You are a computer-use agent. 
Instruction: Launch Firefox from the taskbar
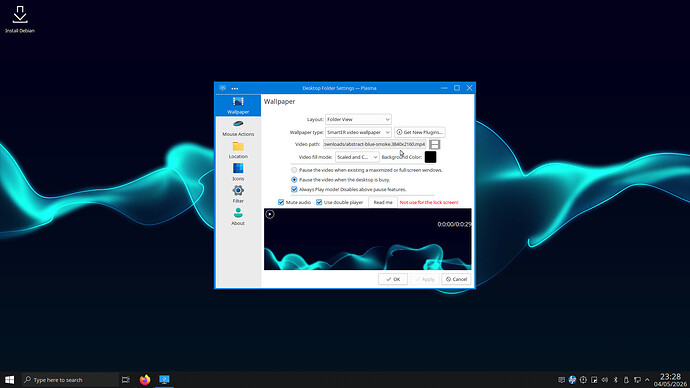[145, 380]
